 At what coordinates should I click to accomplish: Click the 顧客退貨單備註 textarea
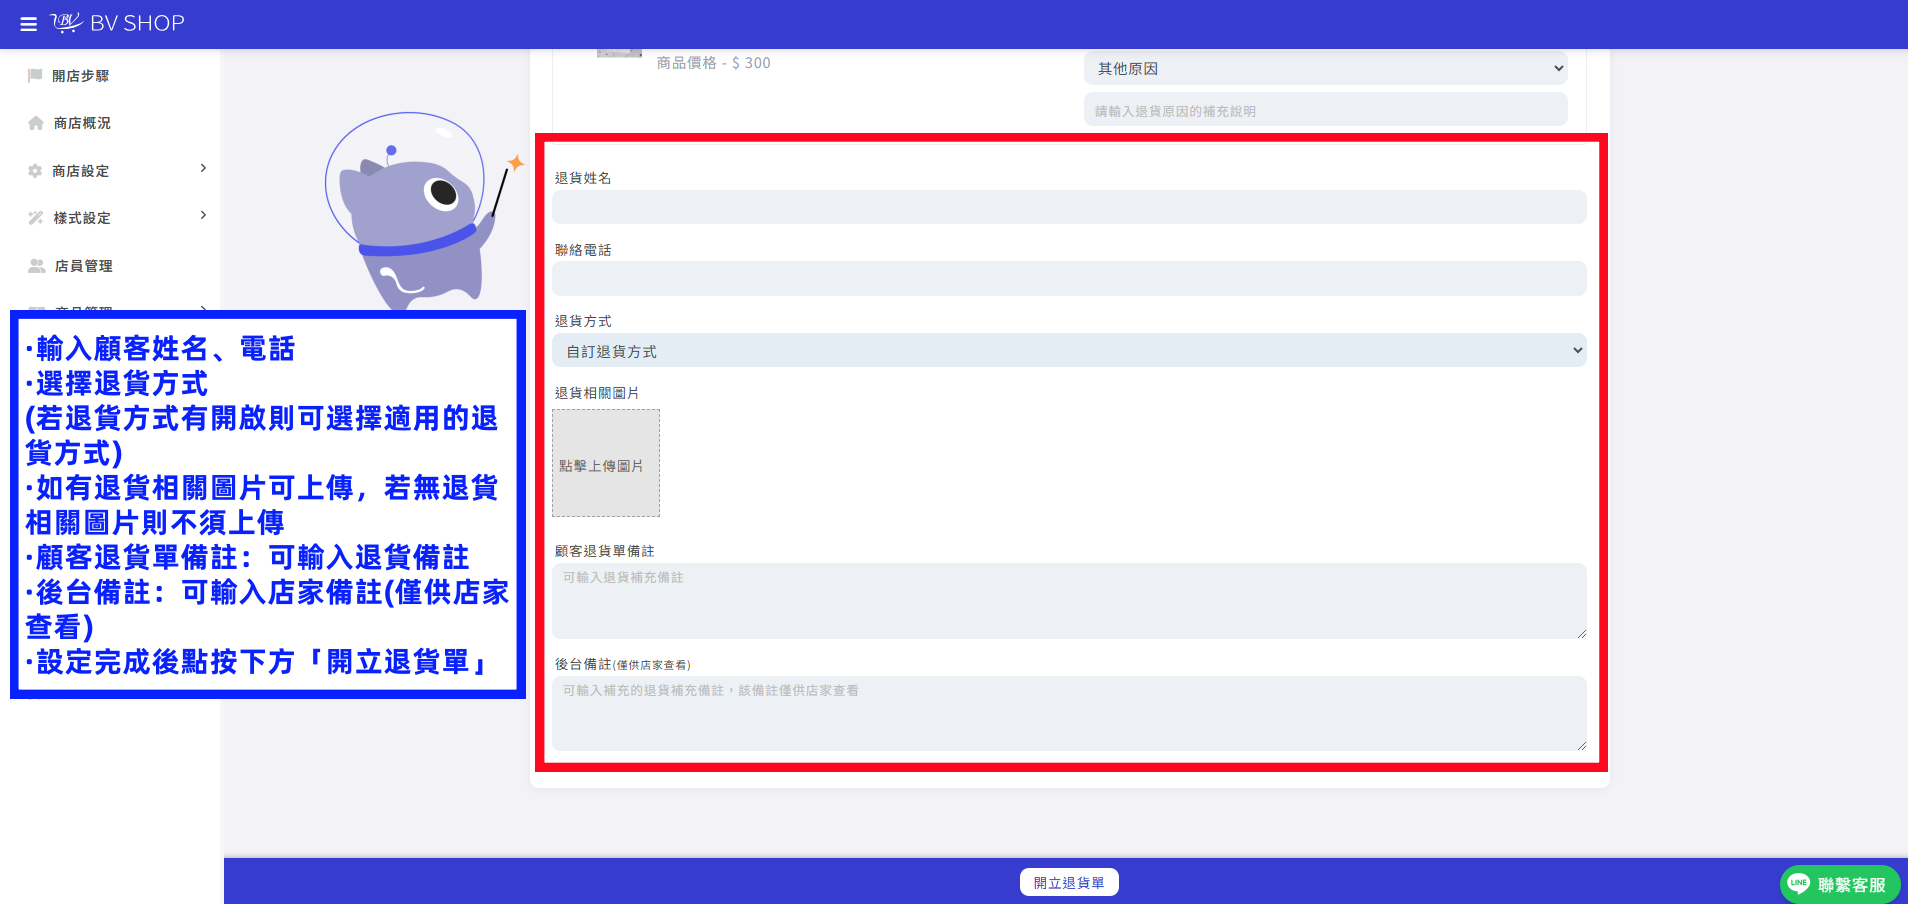pyautogui.click(x=1069, y=601)
